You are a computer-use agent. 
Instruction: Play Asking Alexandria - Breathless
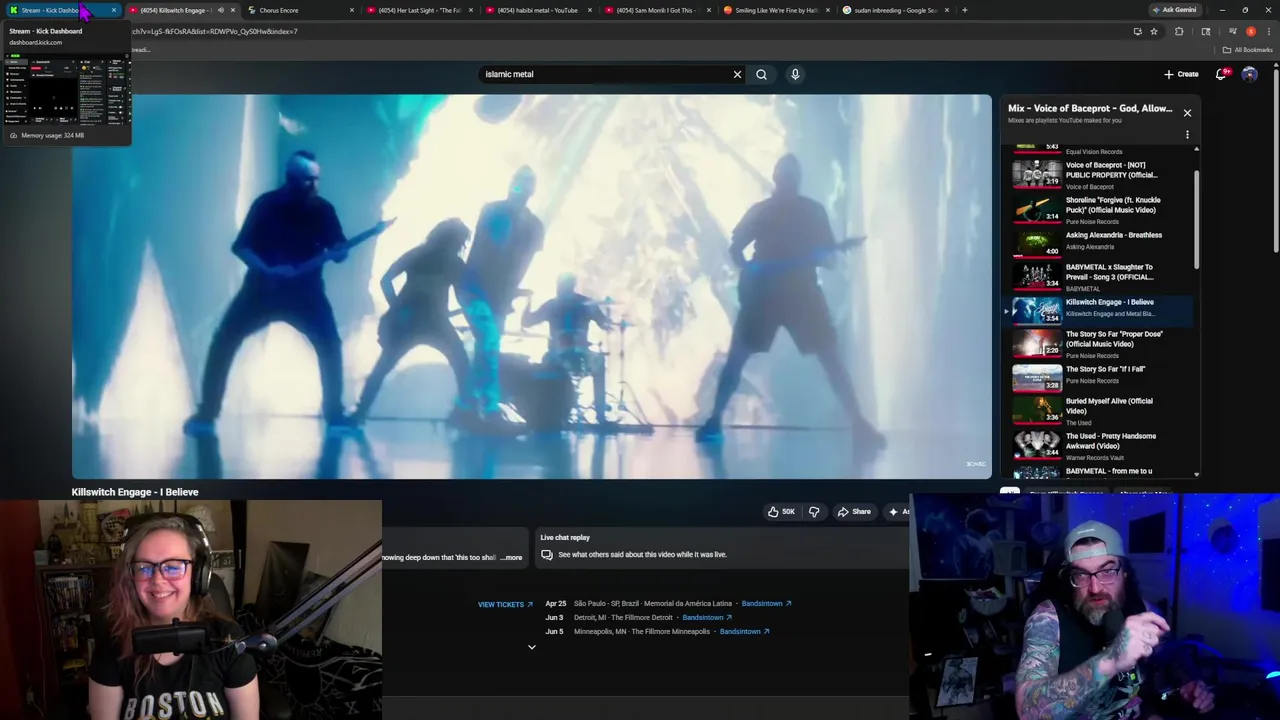point(1100,242)
